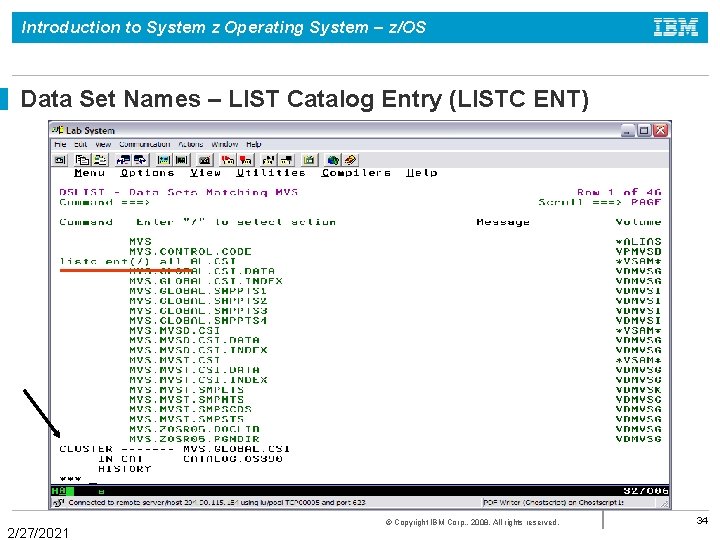Select the MVS.GLOBAL.SMPPTS1 data set
The height and width of the screenshot is (540, 720).
tap(198, 291)
